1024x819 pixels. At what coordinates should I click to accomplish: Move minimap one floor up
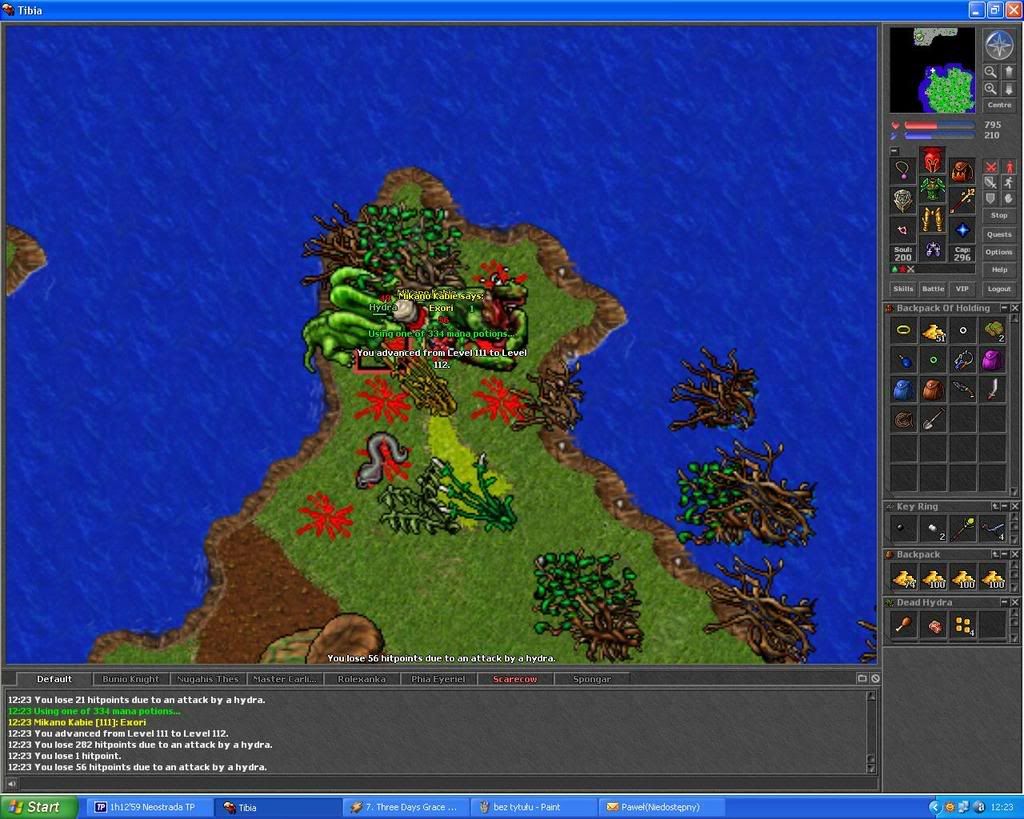coord(1008,72)
